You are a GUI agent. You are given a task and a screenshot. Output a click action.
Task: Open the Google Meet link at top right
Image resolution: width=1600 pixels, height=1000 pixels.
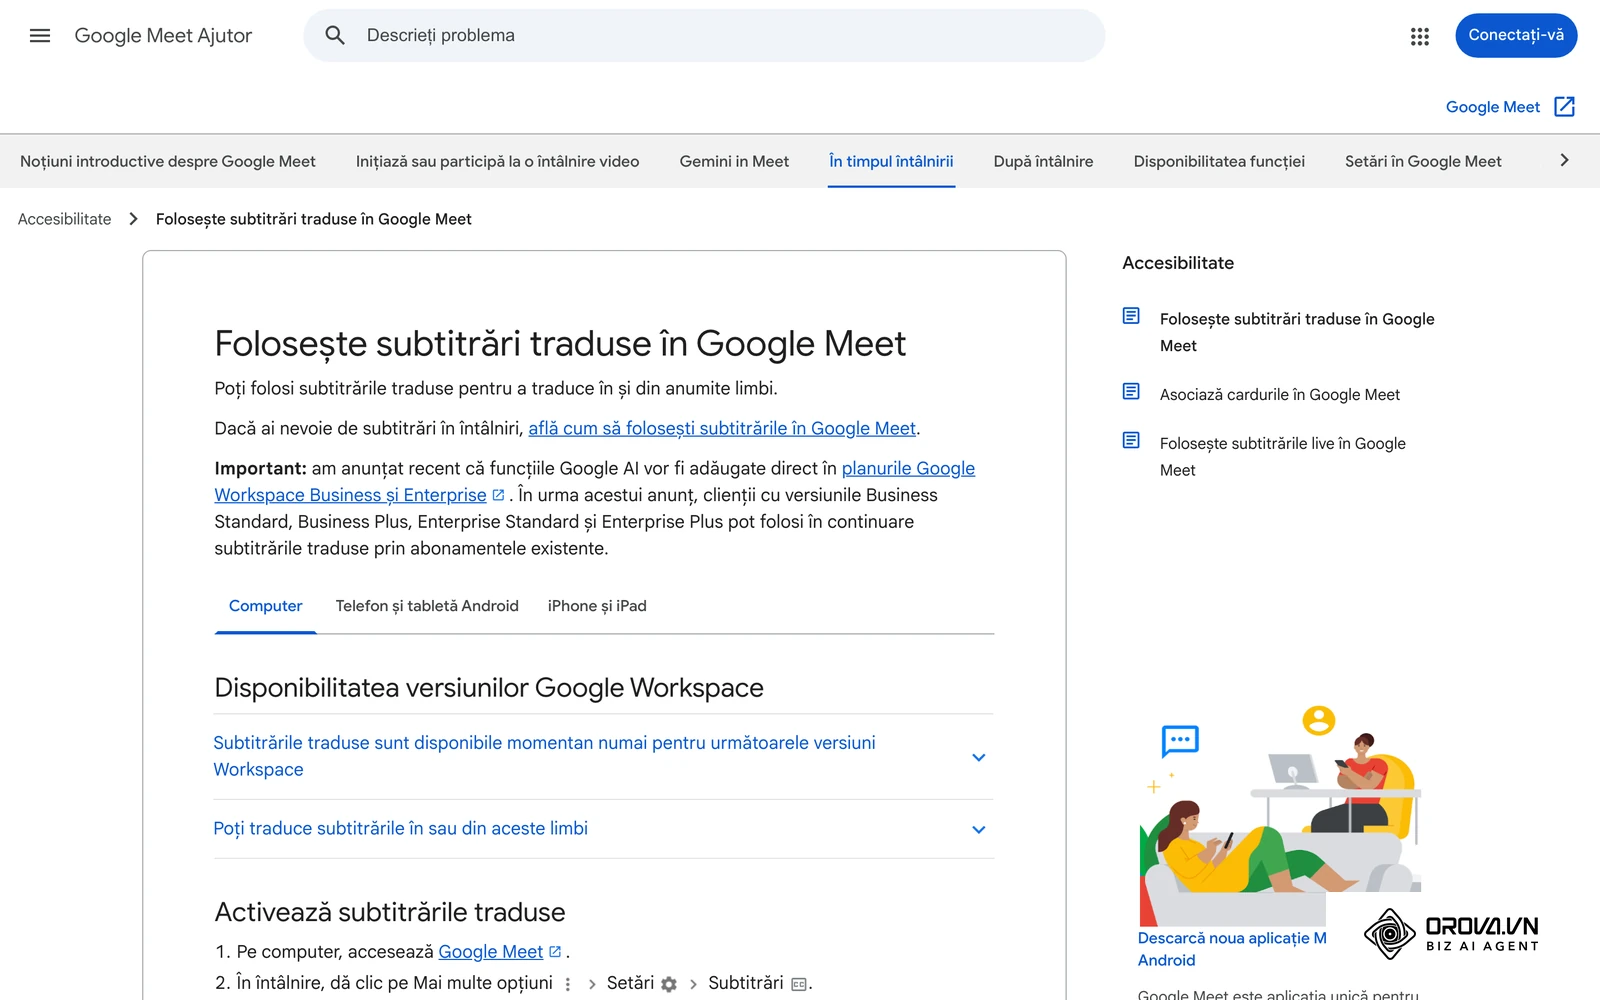[x=1492, y=107]
